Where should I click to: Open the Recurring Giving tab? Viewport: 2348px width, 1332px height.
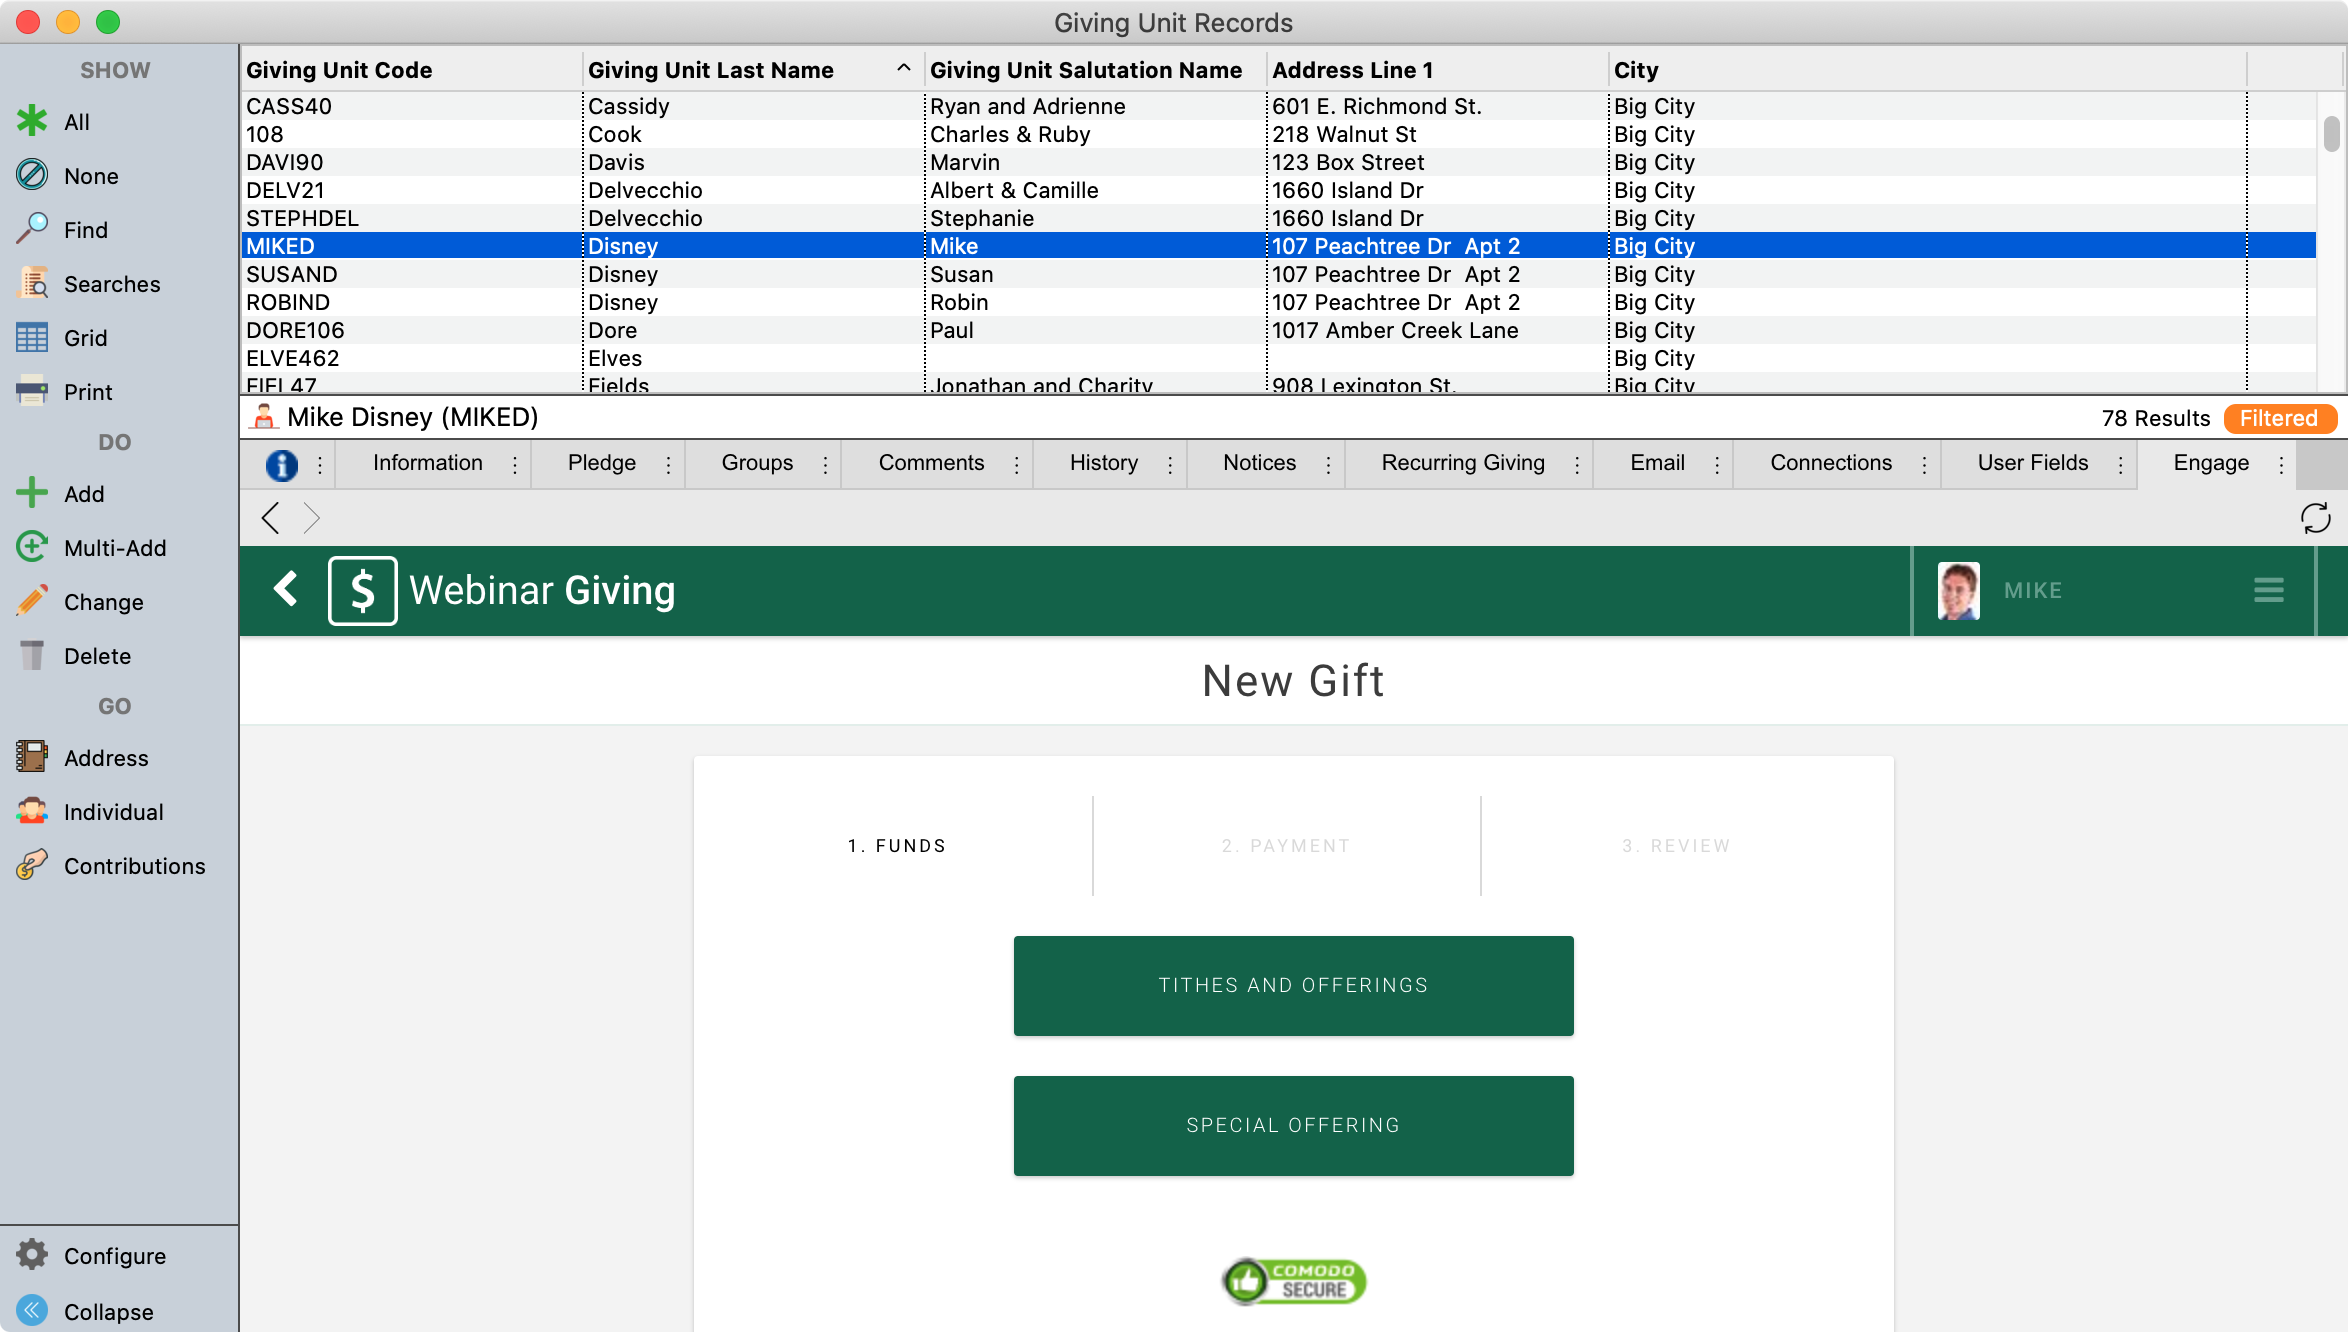coord(1462,463)
